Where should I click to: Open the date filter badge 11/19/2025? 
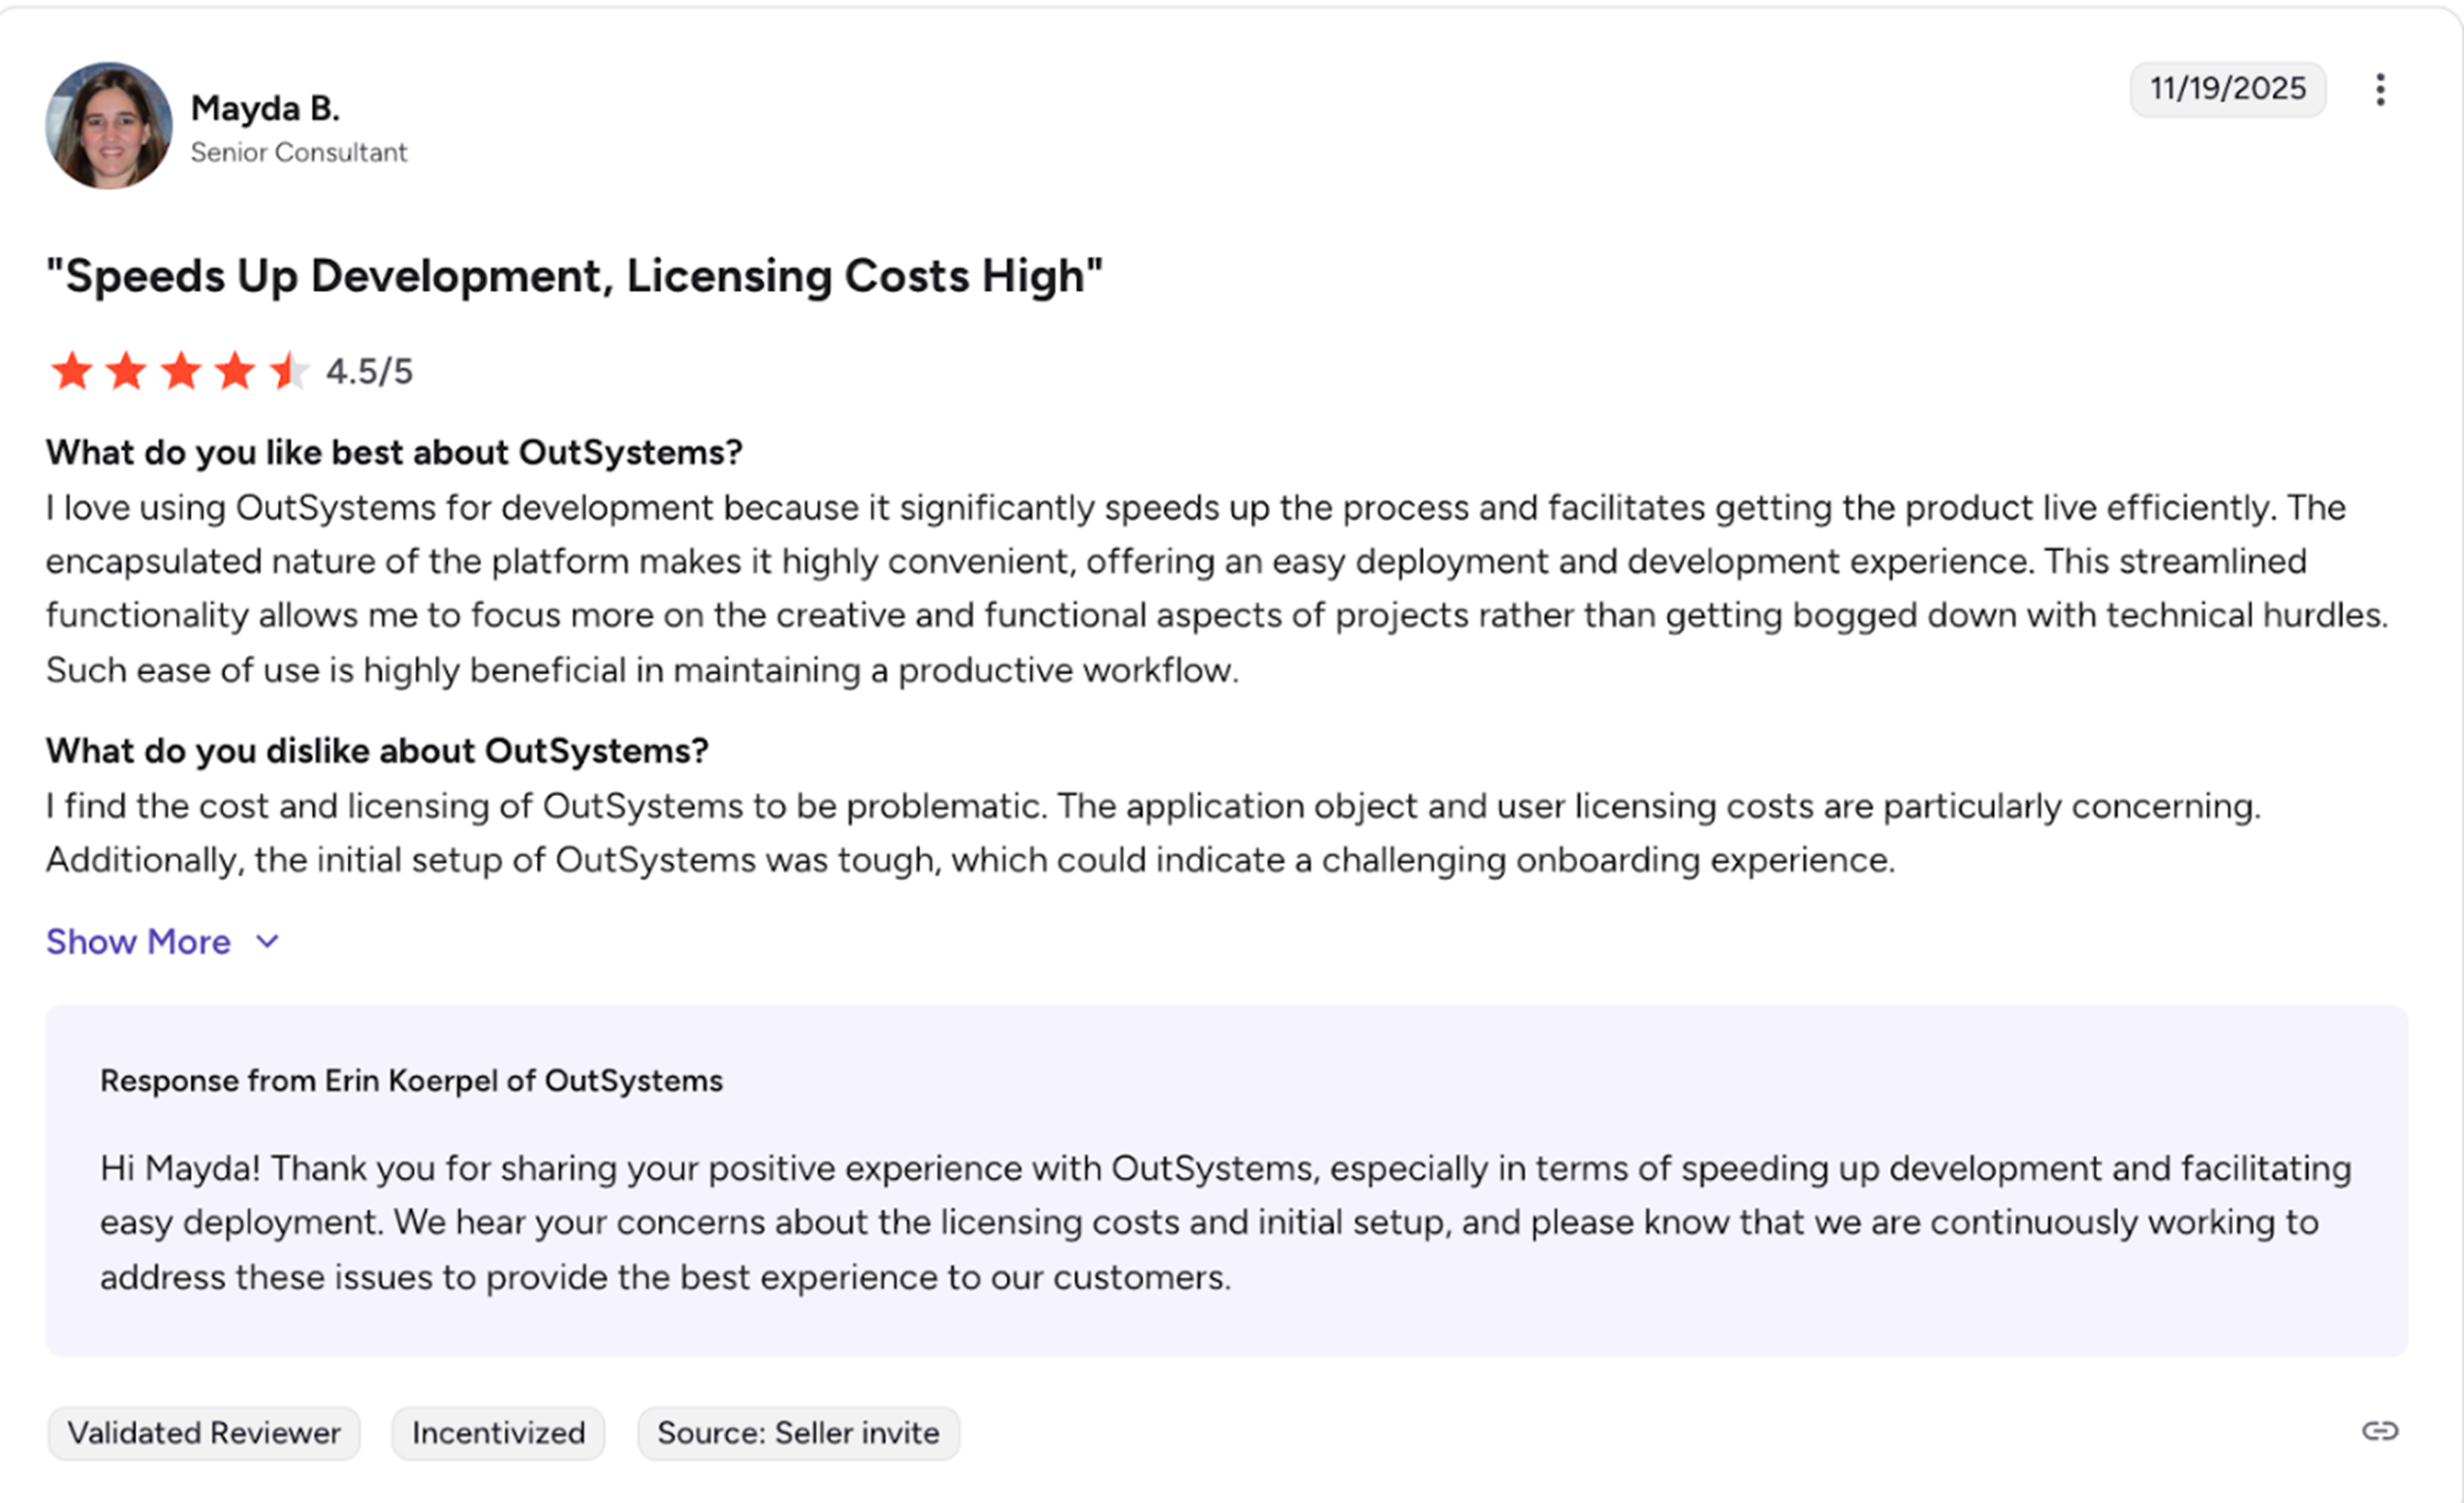click(x=2228, y=89)
